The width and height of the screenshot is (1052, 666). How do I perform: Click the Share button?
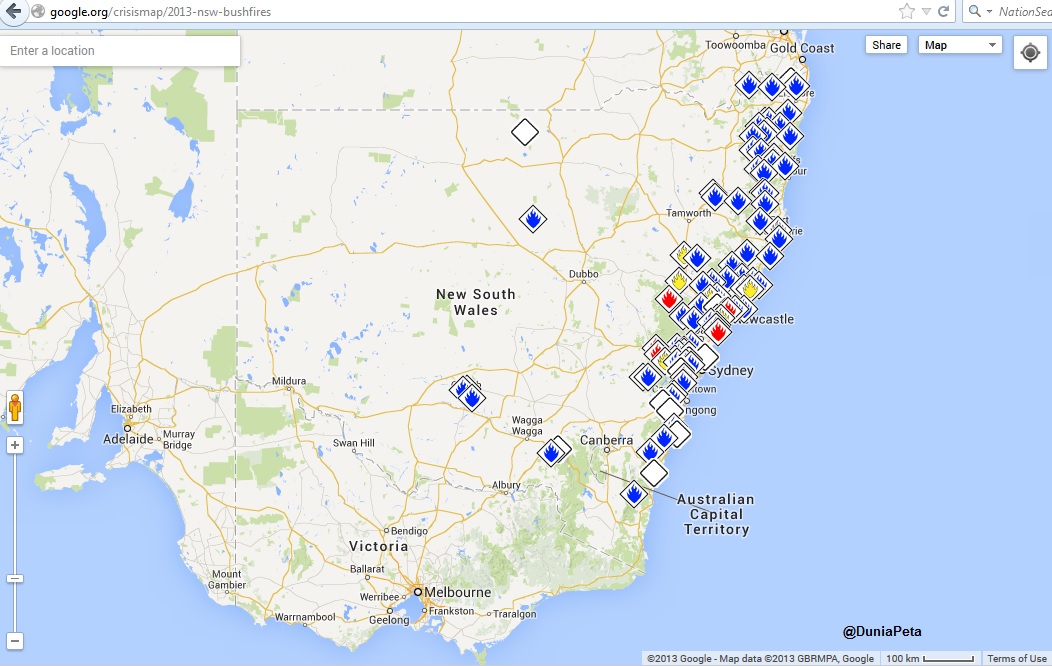(886, 45)
